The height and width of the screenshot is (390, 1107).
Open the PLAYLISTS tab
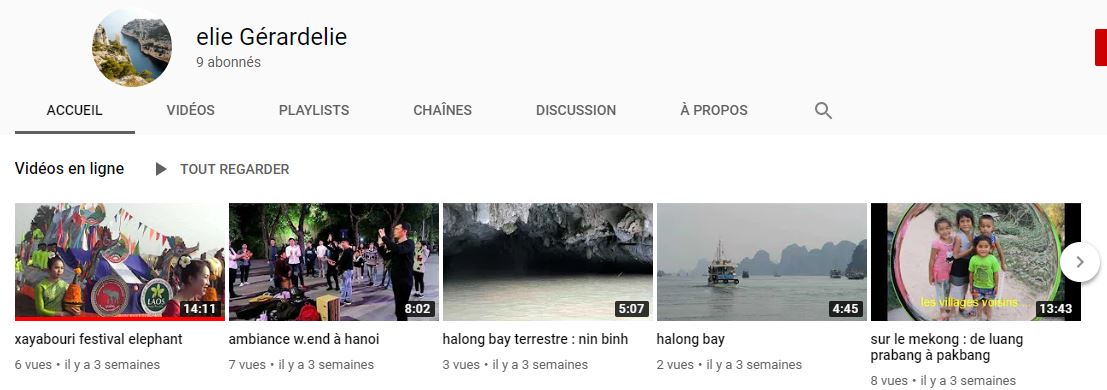click(314, 110)
